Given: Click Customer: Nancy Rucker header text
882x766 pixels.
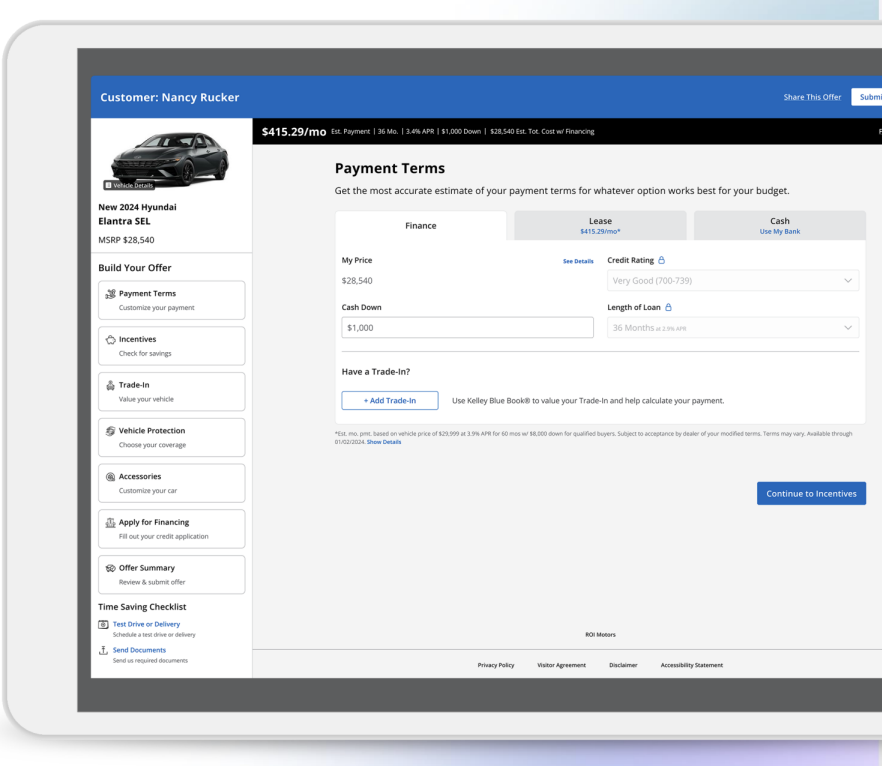Looking at the screenshot, I should [x=169, y=97].
